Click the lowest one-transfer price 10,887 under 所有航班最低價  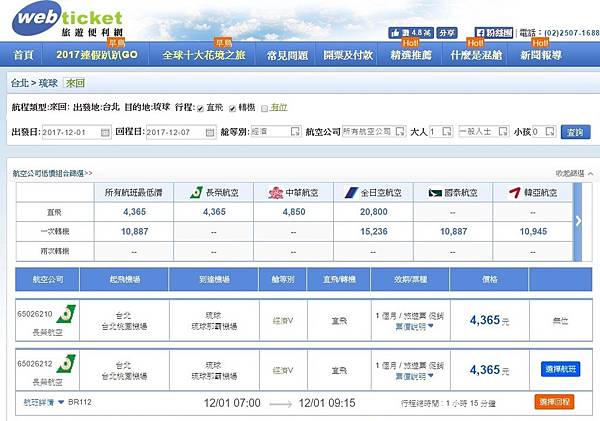point(134,232)
